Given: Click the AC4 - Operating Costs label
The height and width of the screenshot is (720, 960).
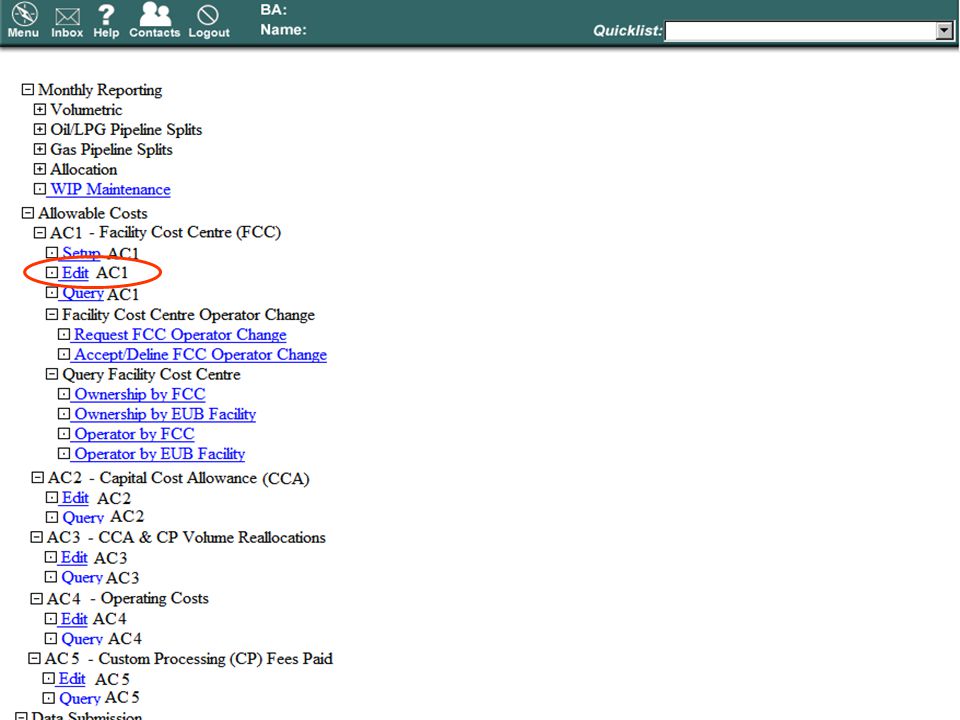Looking at the screenshot, I should [x=127, y=598].
